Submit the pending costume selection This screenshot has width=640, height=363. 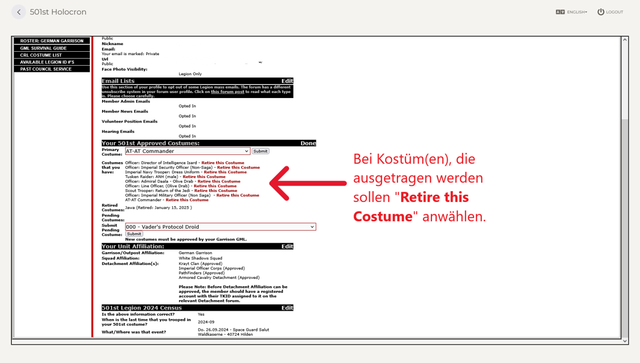[134, 234]
